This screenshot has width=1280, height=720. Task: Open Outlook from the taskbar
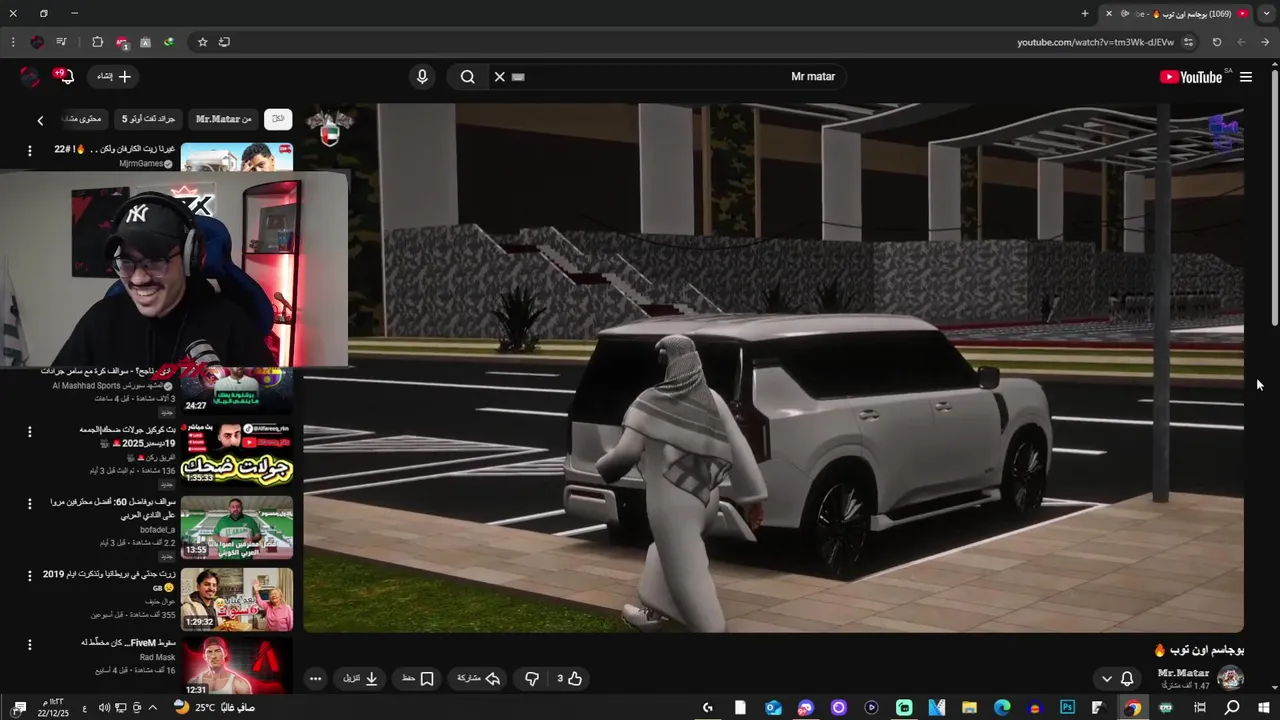[773, 708]
